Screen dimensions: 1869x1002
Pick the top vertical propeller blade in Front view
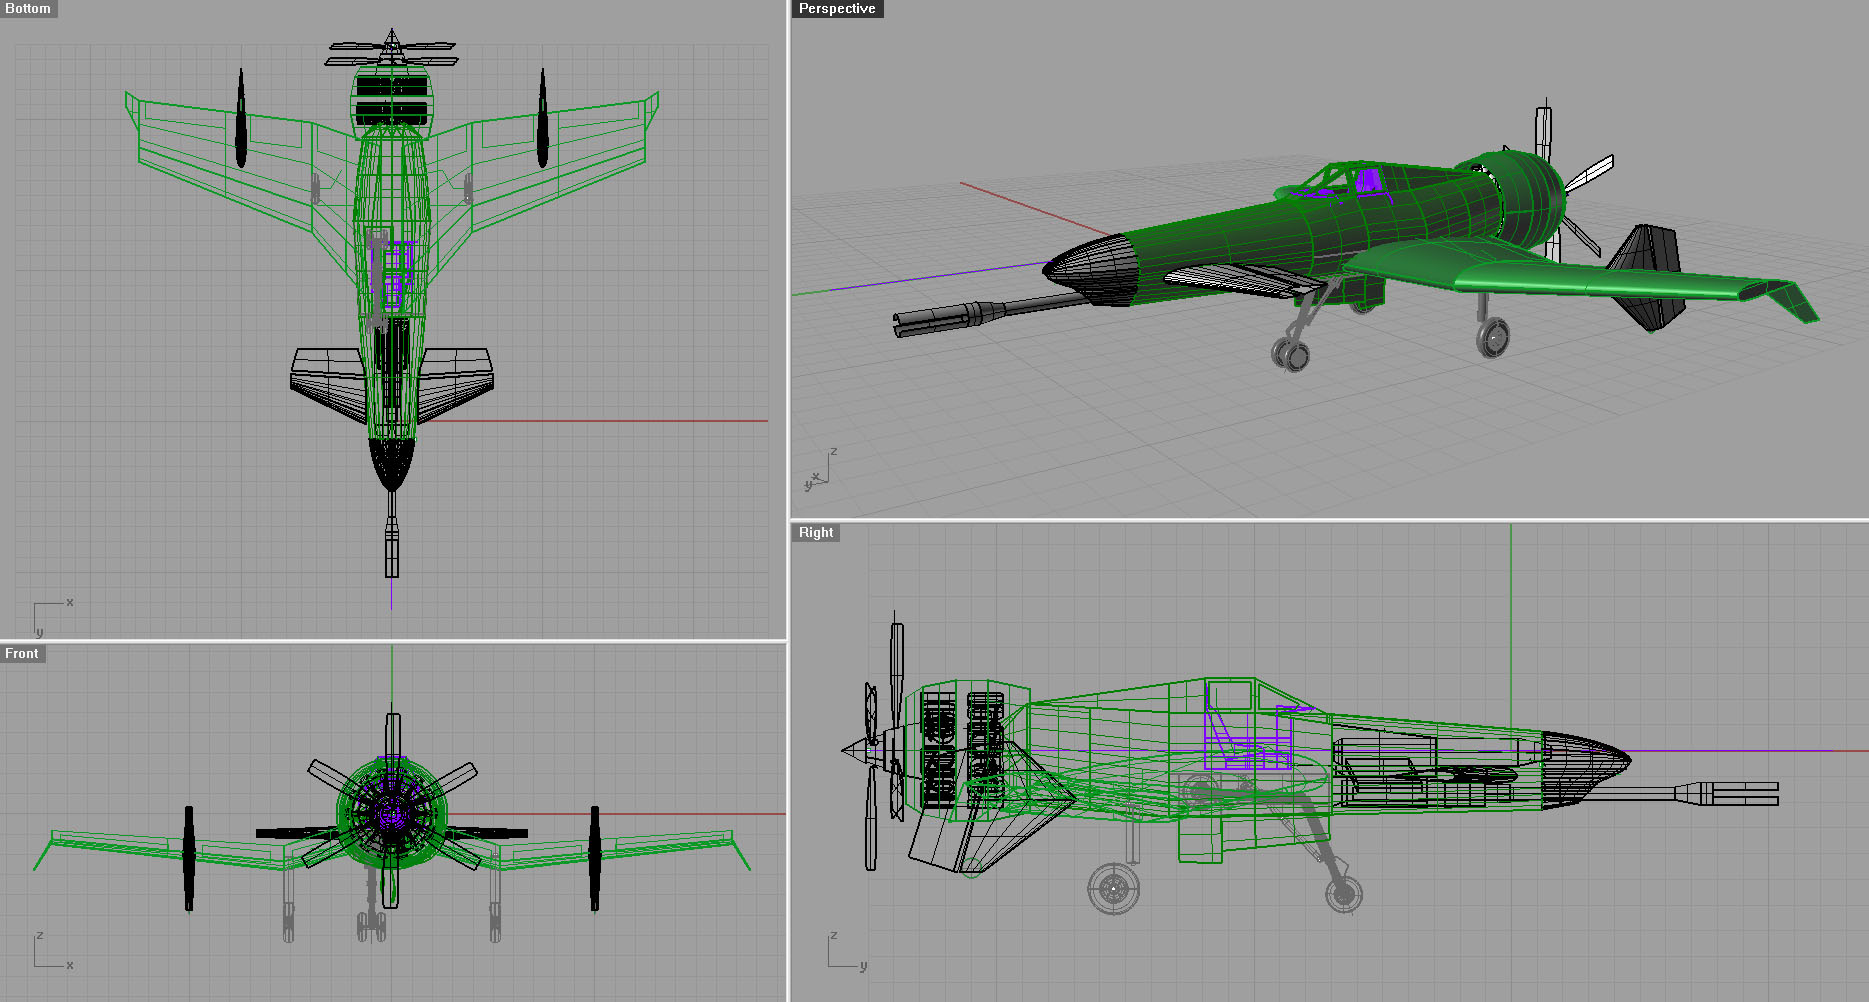tap(393, 738)
